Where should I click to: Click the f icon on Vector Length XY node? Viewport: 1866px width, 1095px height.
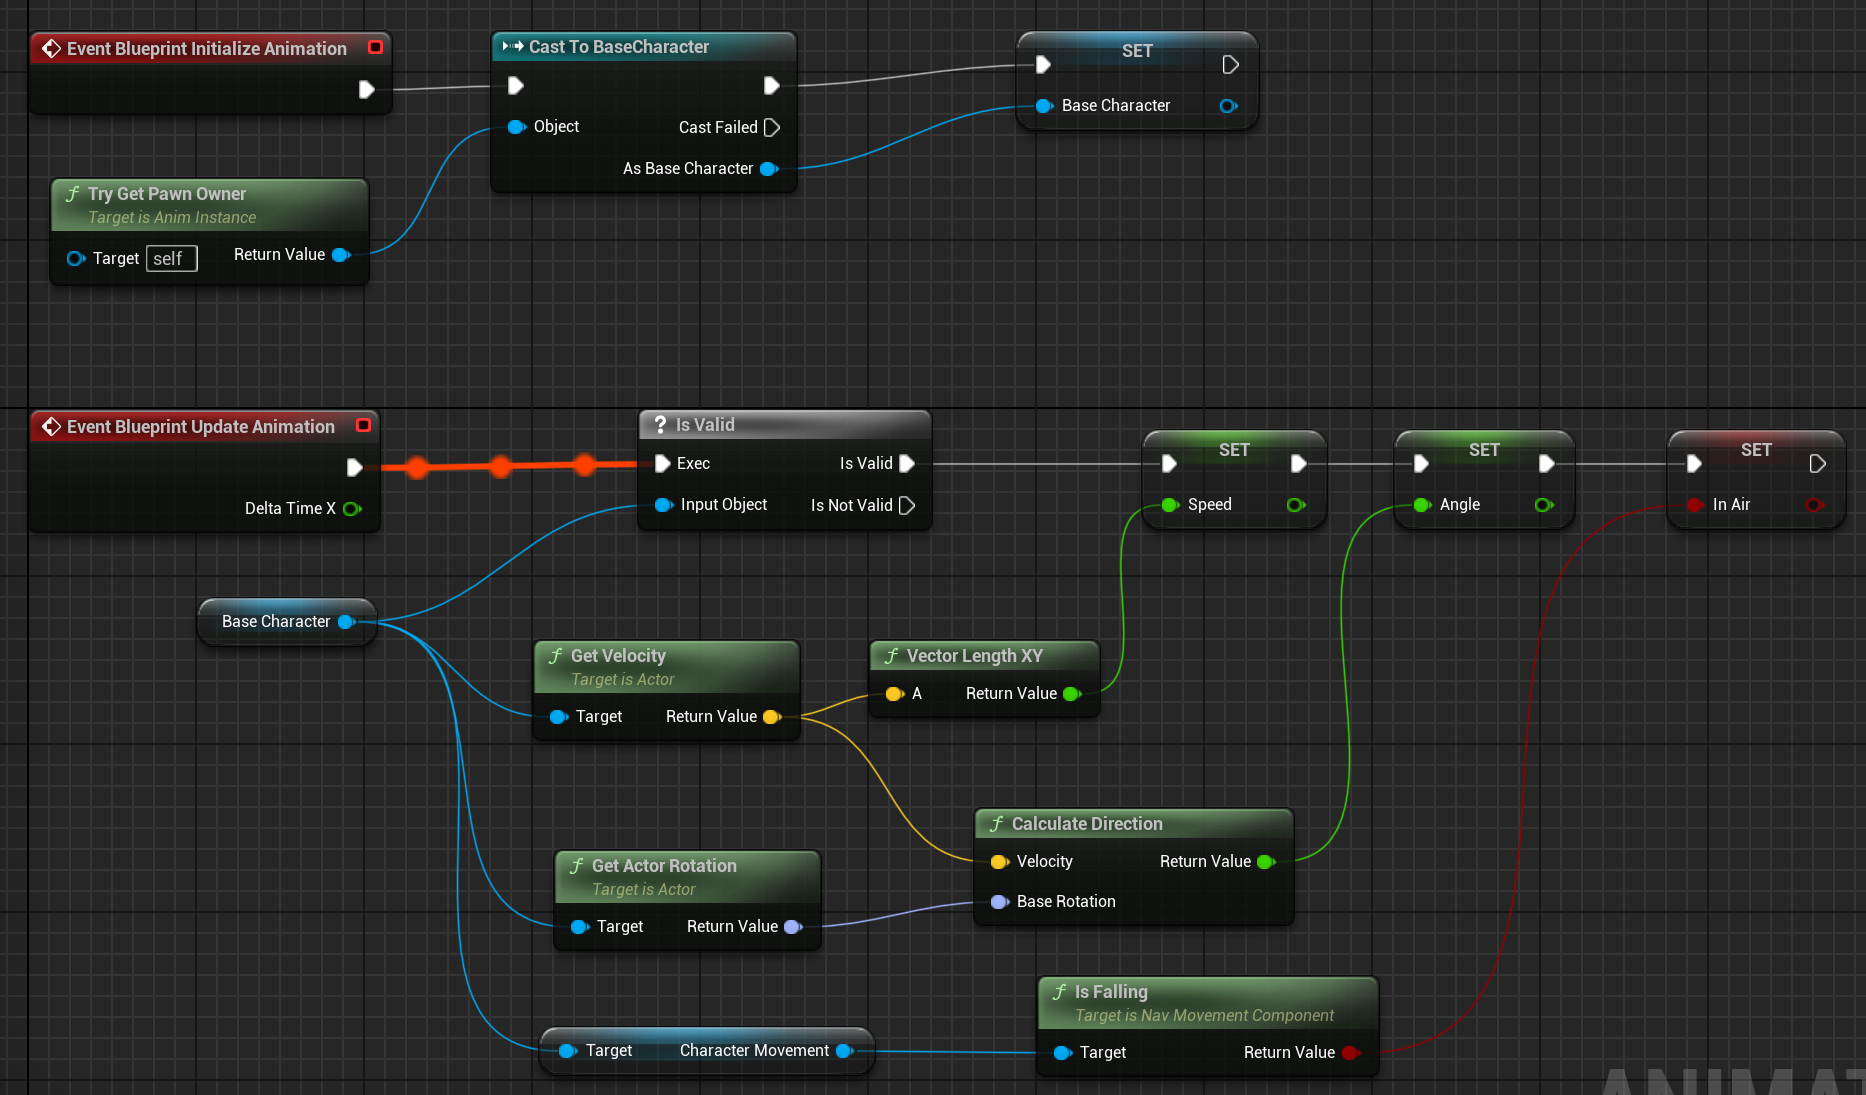click(x=891, y=655)
